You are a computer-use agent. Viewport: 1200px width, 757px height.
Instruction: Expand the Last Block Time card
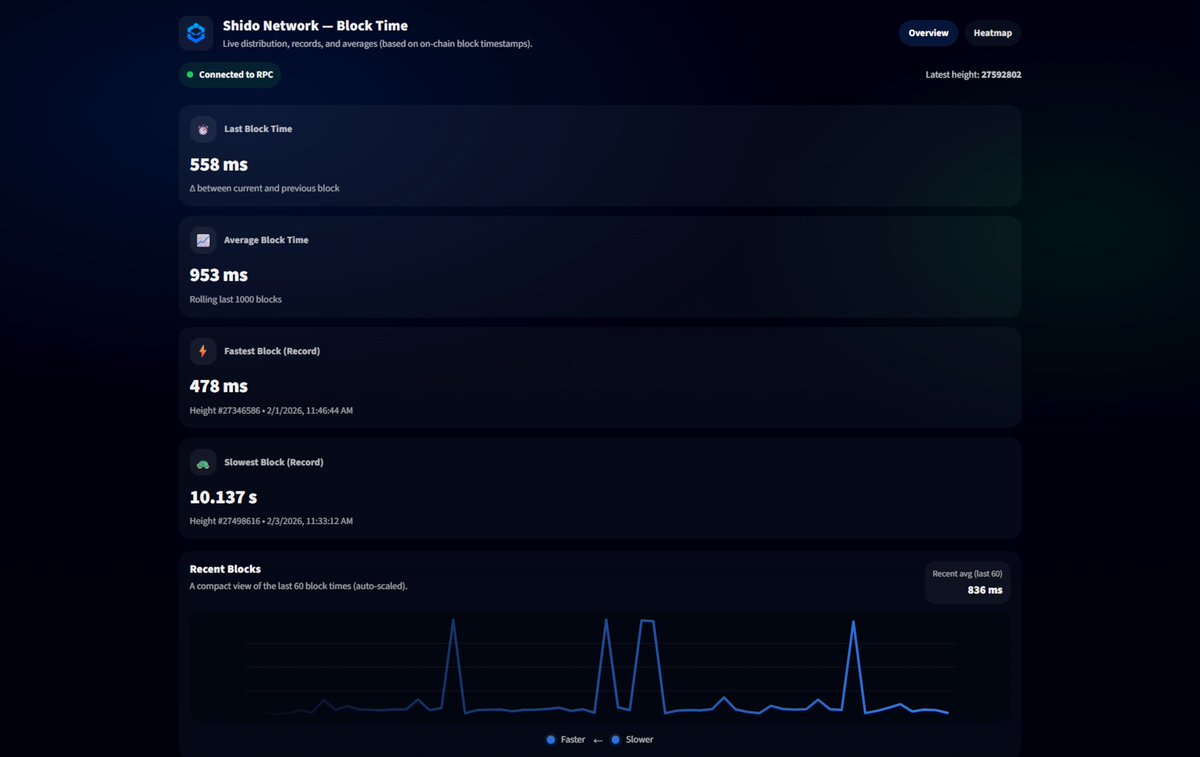point(600,155)
